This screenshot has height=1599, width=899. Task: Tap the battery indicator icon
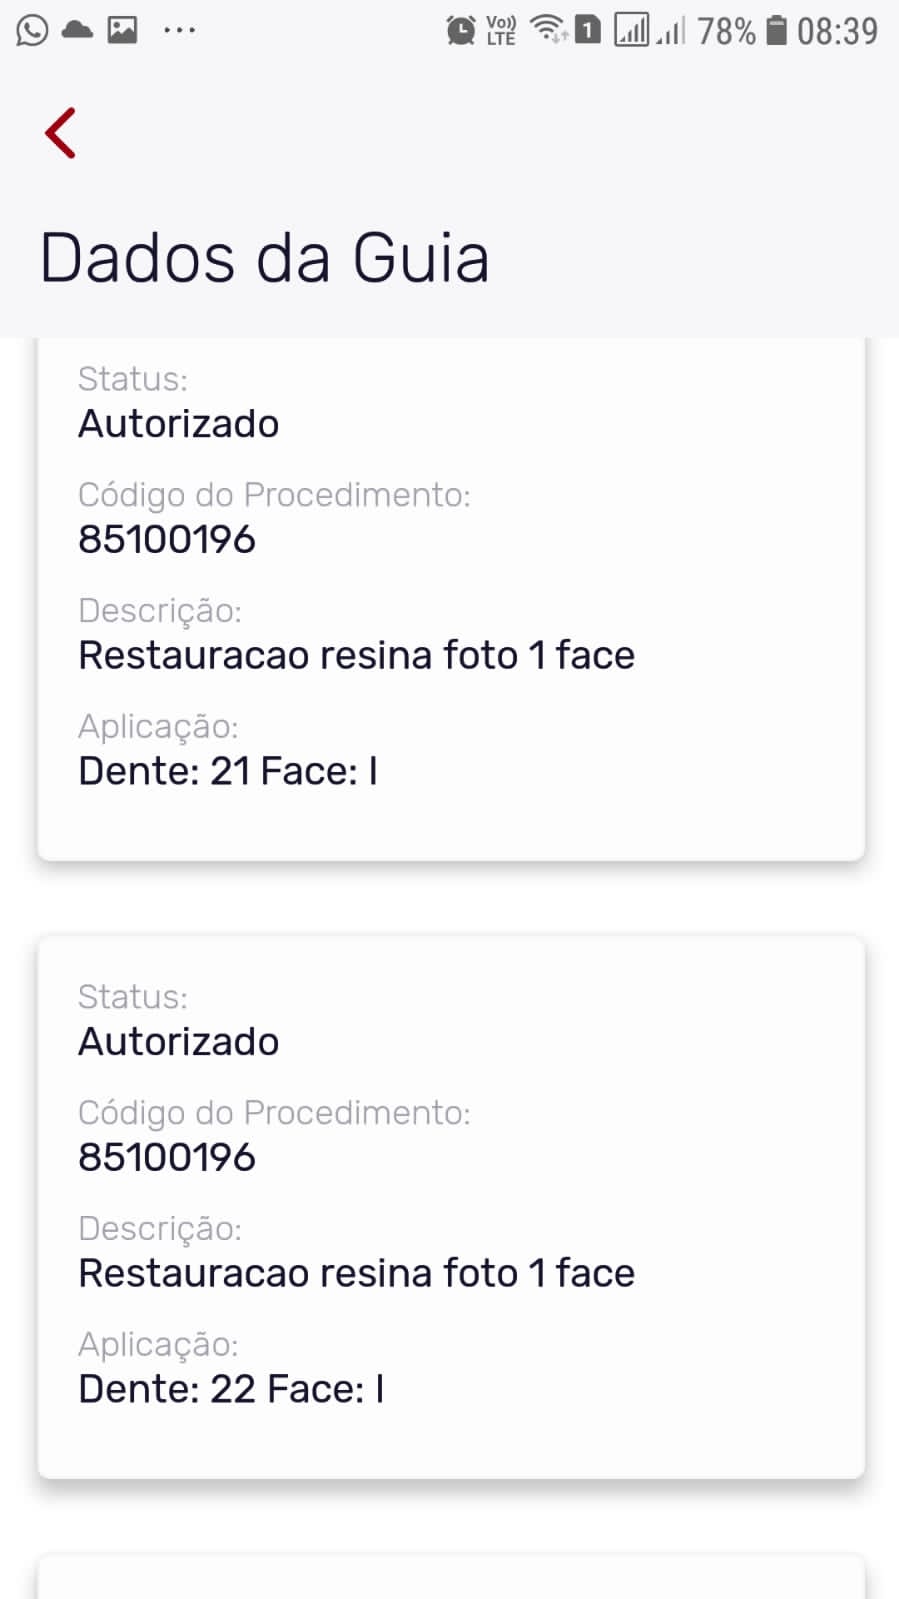(x=776, y=31)
